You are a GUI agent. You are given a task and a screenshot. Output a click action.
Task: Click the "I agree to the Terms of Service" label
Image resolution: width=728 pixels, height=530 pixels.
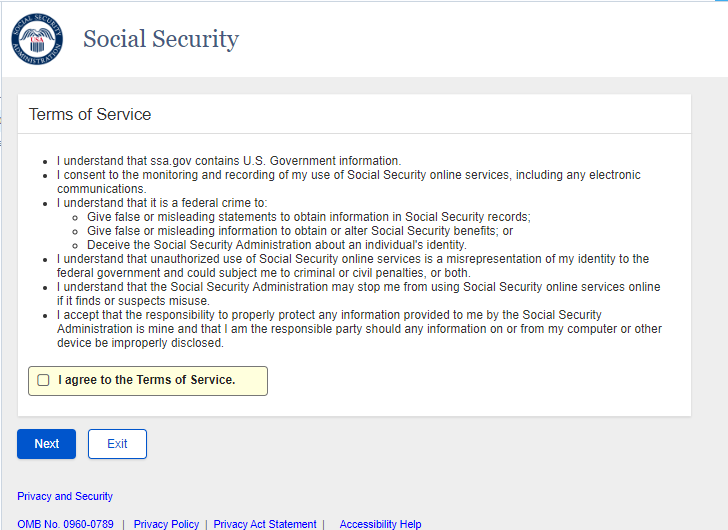147,380
